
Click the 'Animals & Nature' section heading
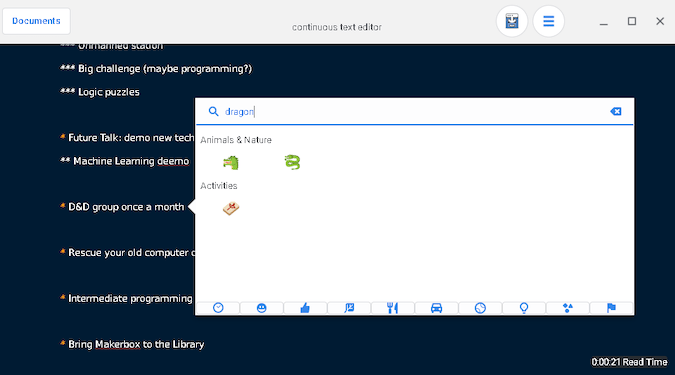[x=236, y=140]
